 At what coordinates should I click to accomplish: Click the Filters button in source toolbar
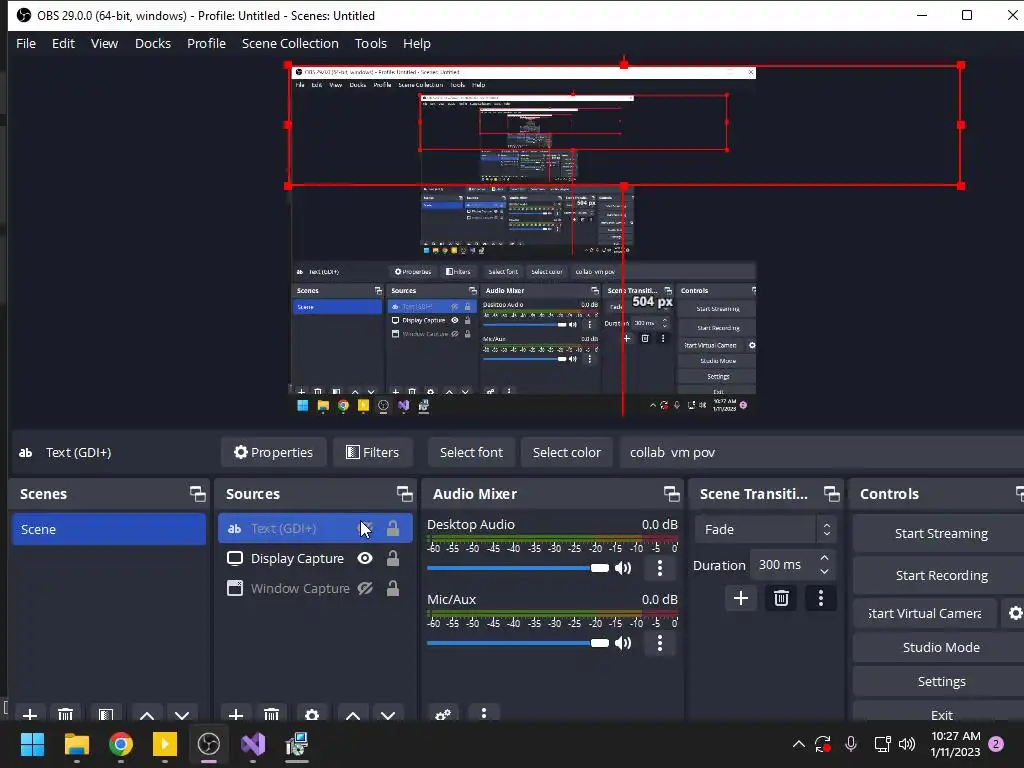point(372,452)
